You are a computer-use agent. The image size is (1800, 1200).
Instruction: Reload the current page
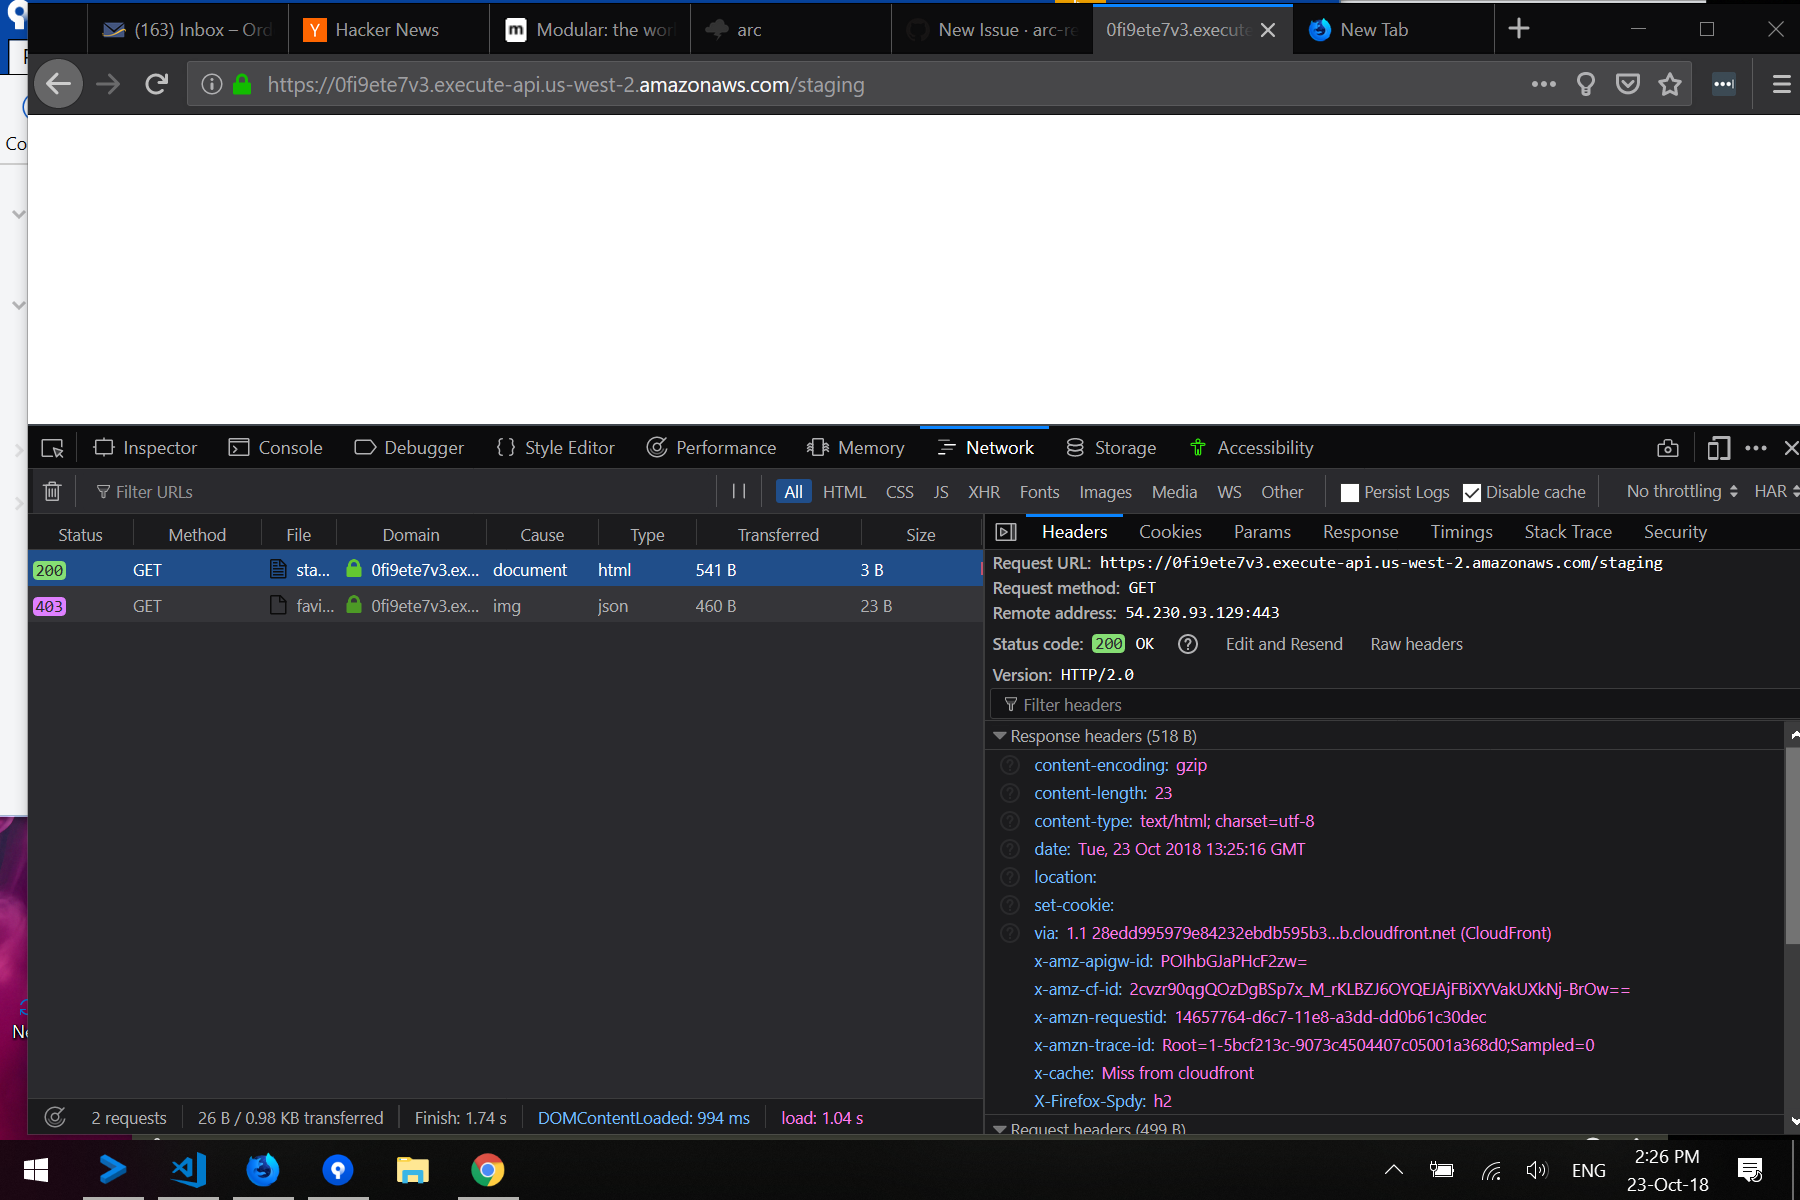click(156, 84)
